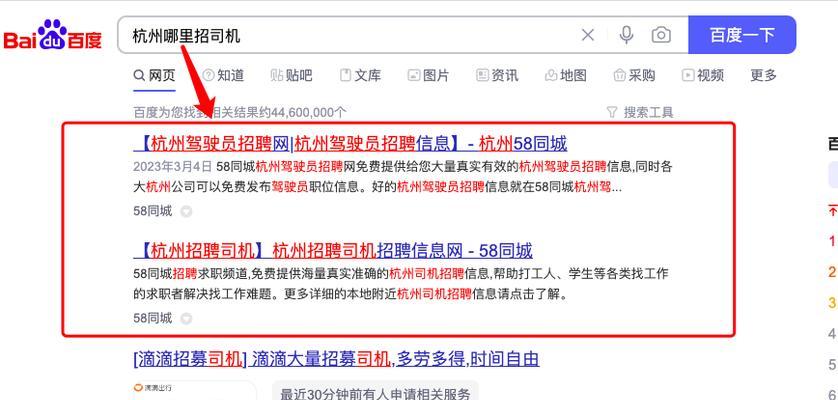Expand dropdown arrow beside first 58同城 source
The height and width of the screenshot is (400, 838).
coord(186,212)
